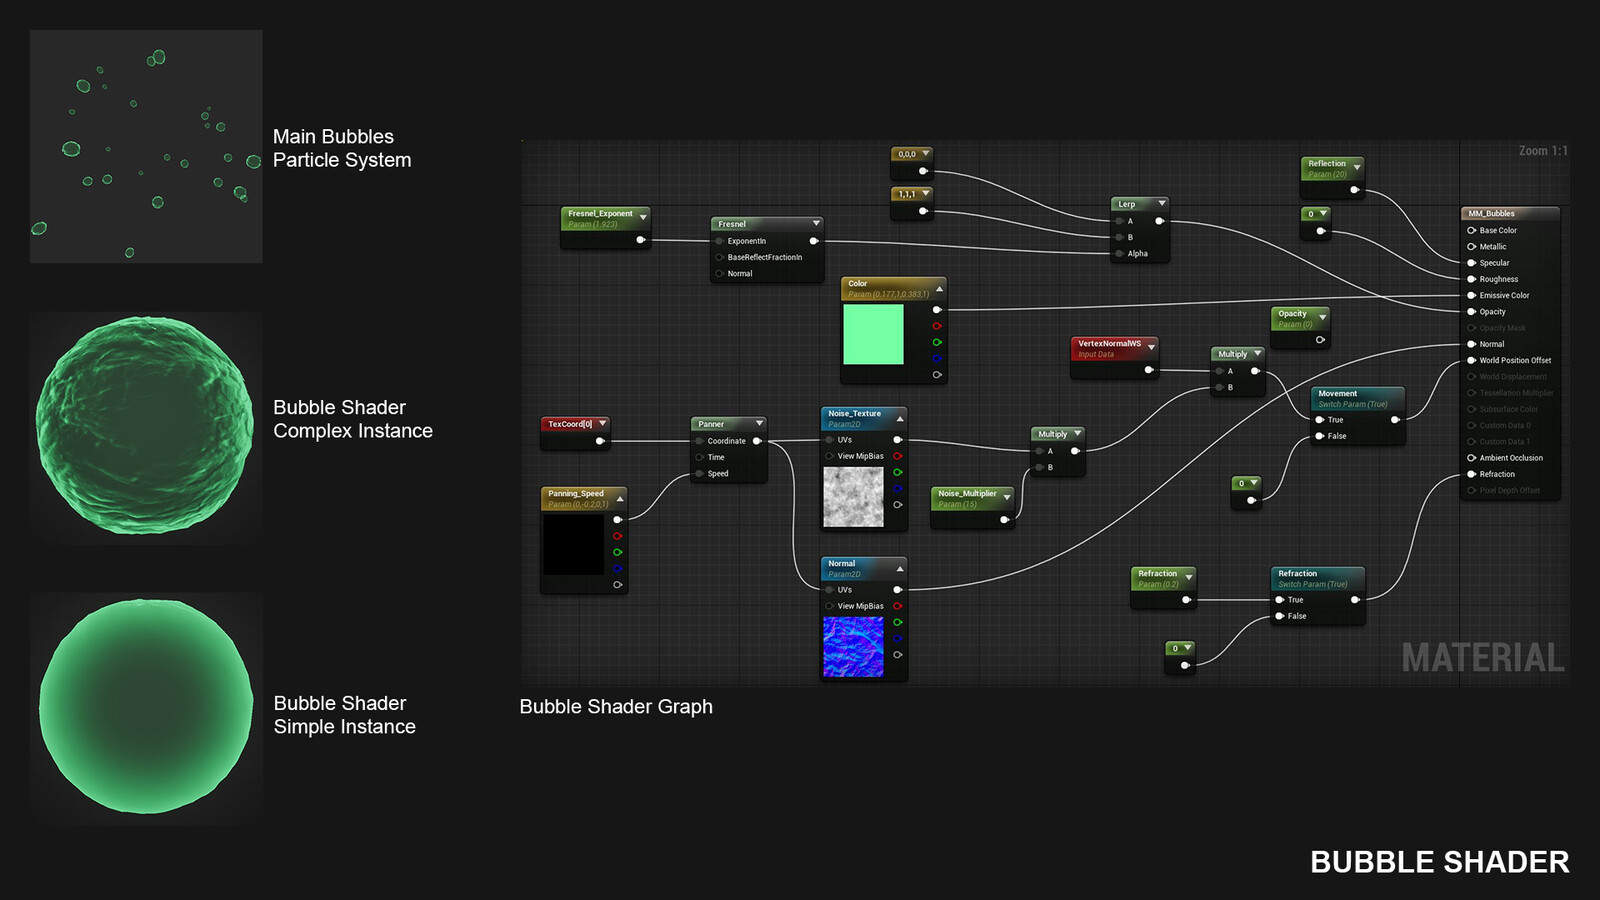Click the Coordinate input pin on the Panner node
1600x900 pixels.
(698, 441)
